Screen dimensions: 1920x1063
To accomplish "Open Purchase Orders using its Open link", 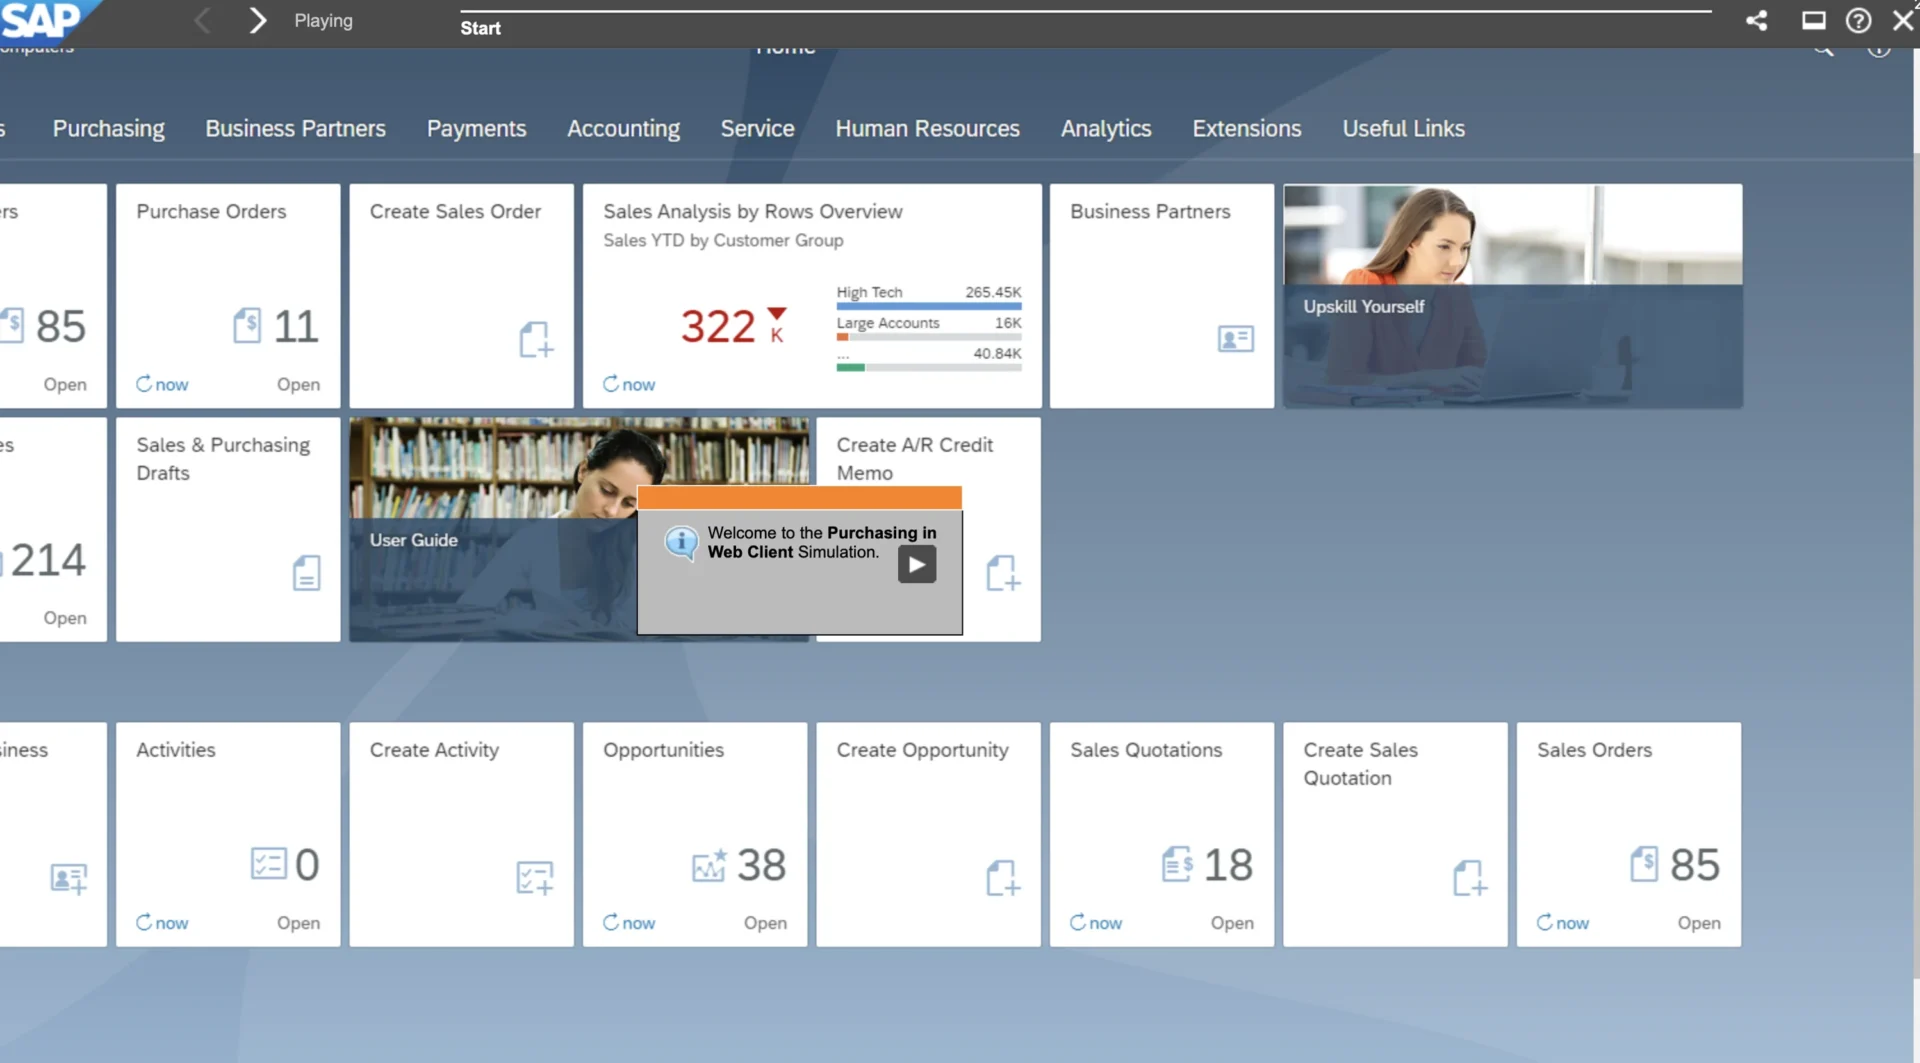I will 298,384.
